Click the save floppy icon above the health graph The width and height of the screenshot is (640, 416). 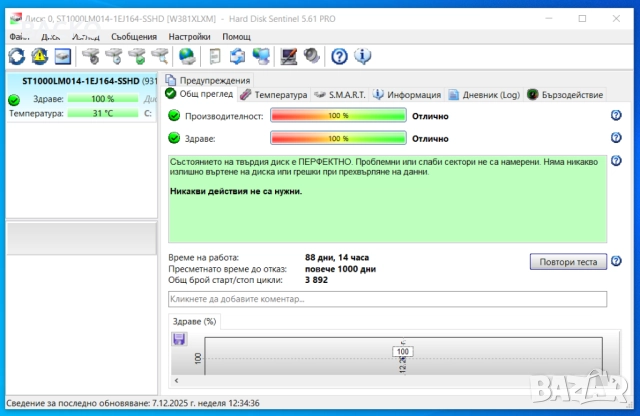179,339
